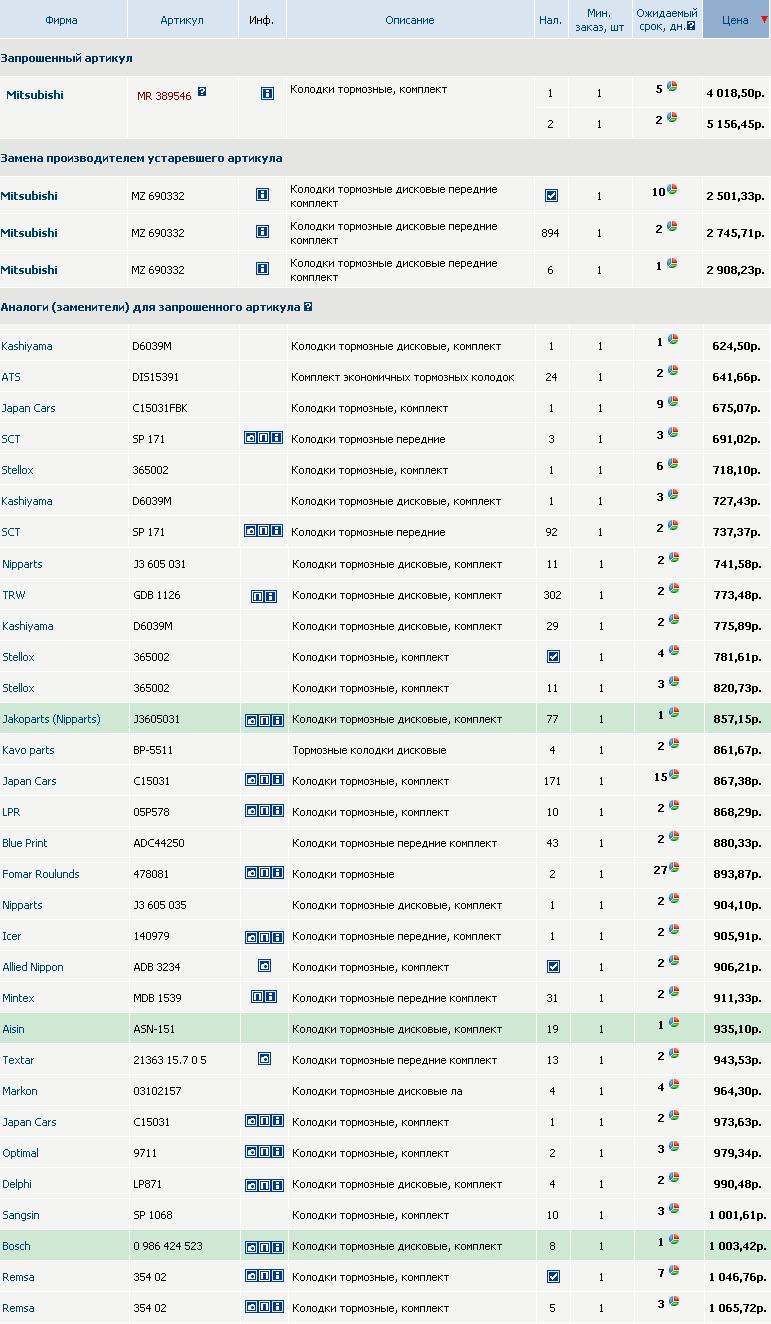Viewport: 771px width, 1324px height.
Task: Click availability checkmark in Remsa 1 046,76р. row
Action: tap(551, 1277)
